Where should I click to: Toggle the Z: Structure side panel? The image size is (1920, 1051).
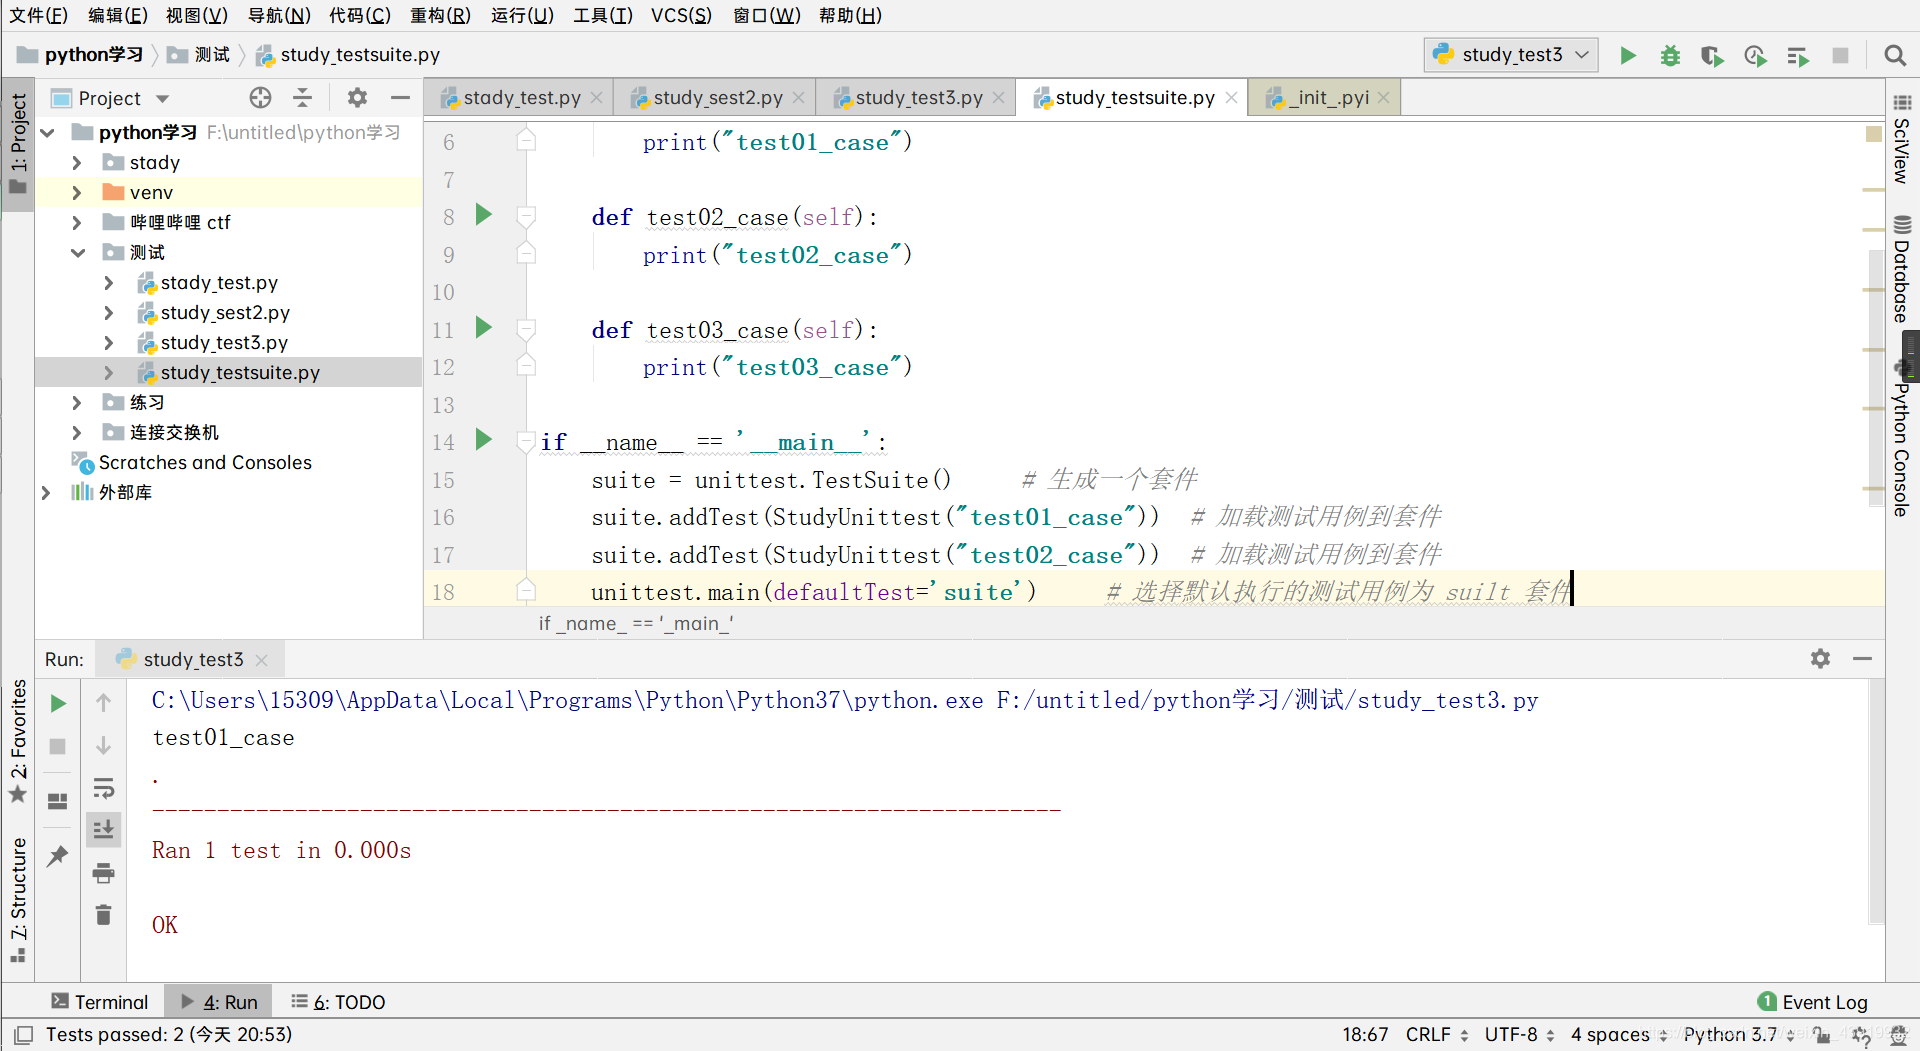[18, 899]
